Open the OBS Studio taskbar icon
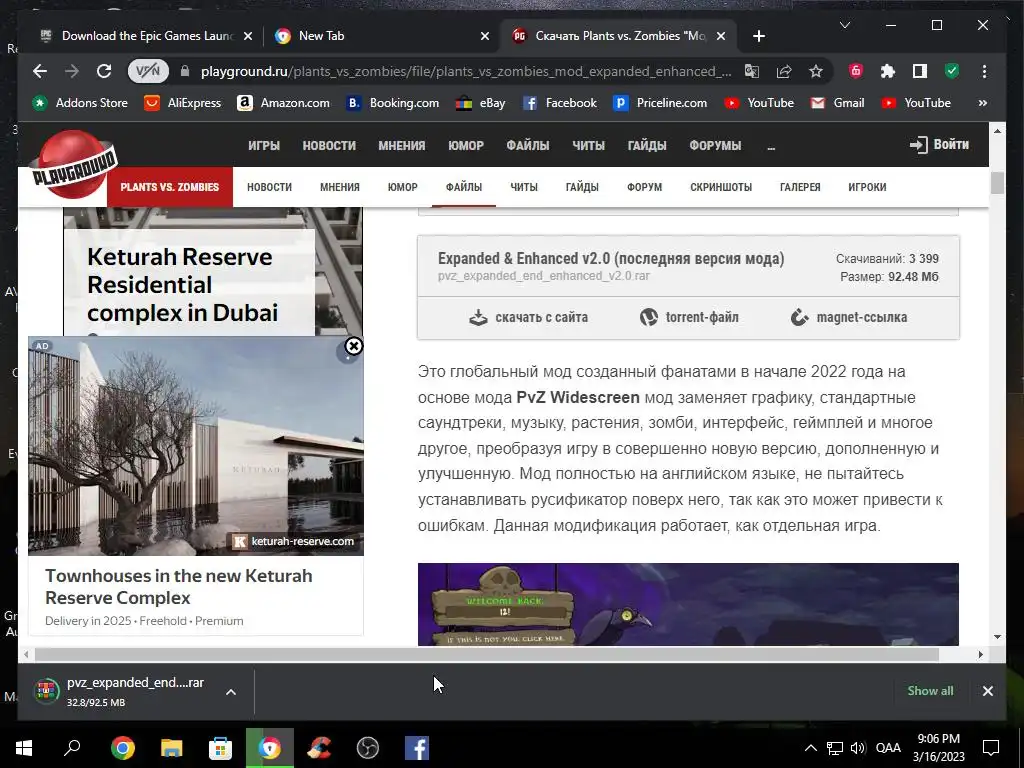 coord(368,748)
